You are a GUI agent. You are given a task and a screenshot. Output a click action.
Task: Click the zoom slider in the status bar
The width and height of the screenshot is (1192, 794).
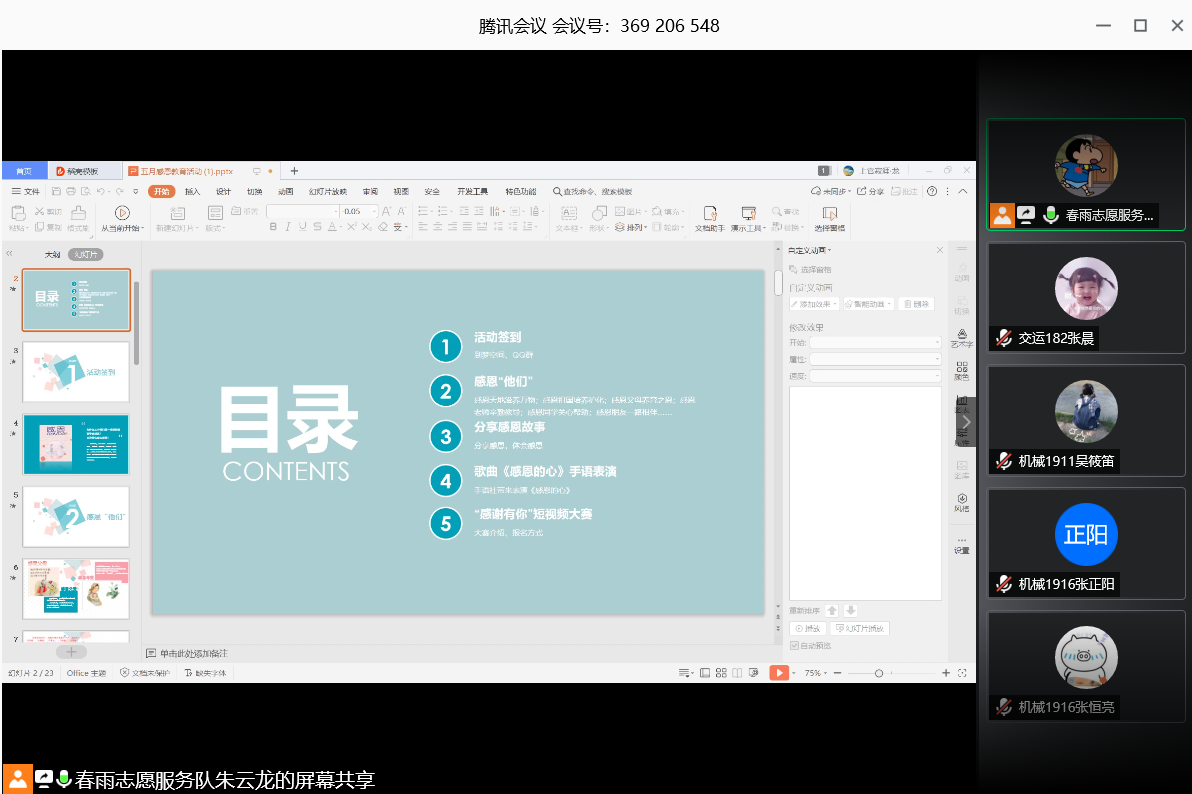point(879,673)
